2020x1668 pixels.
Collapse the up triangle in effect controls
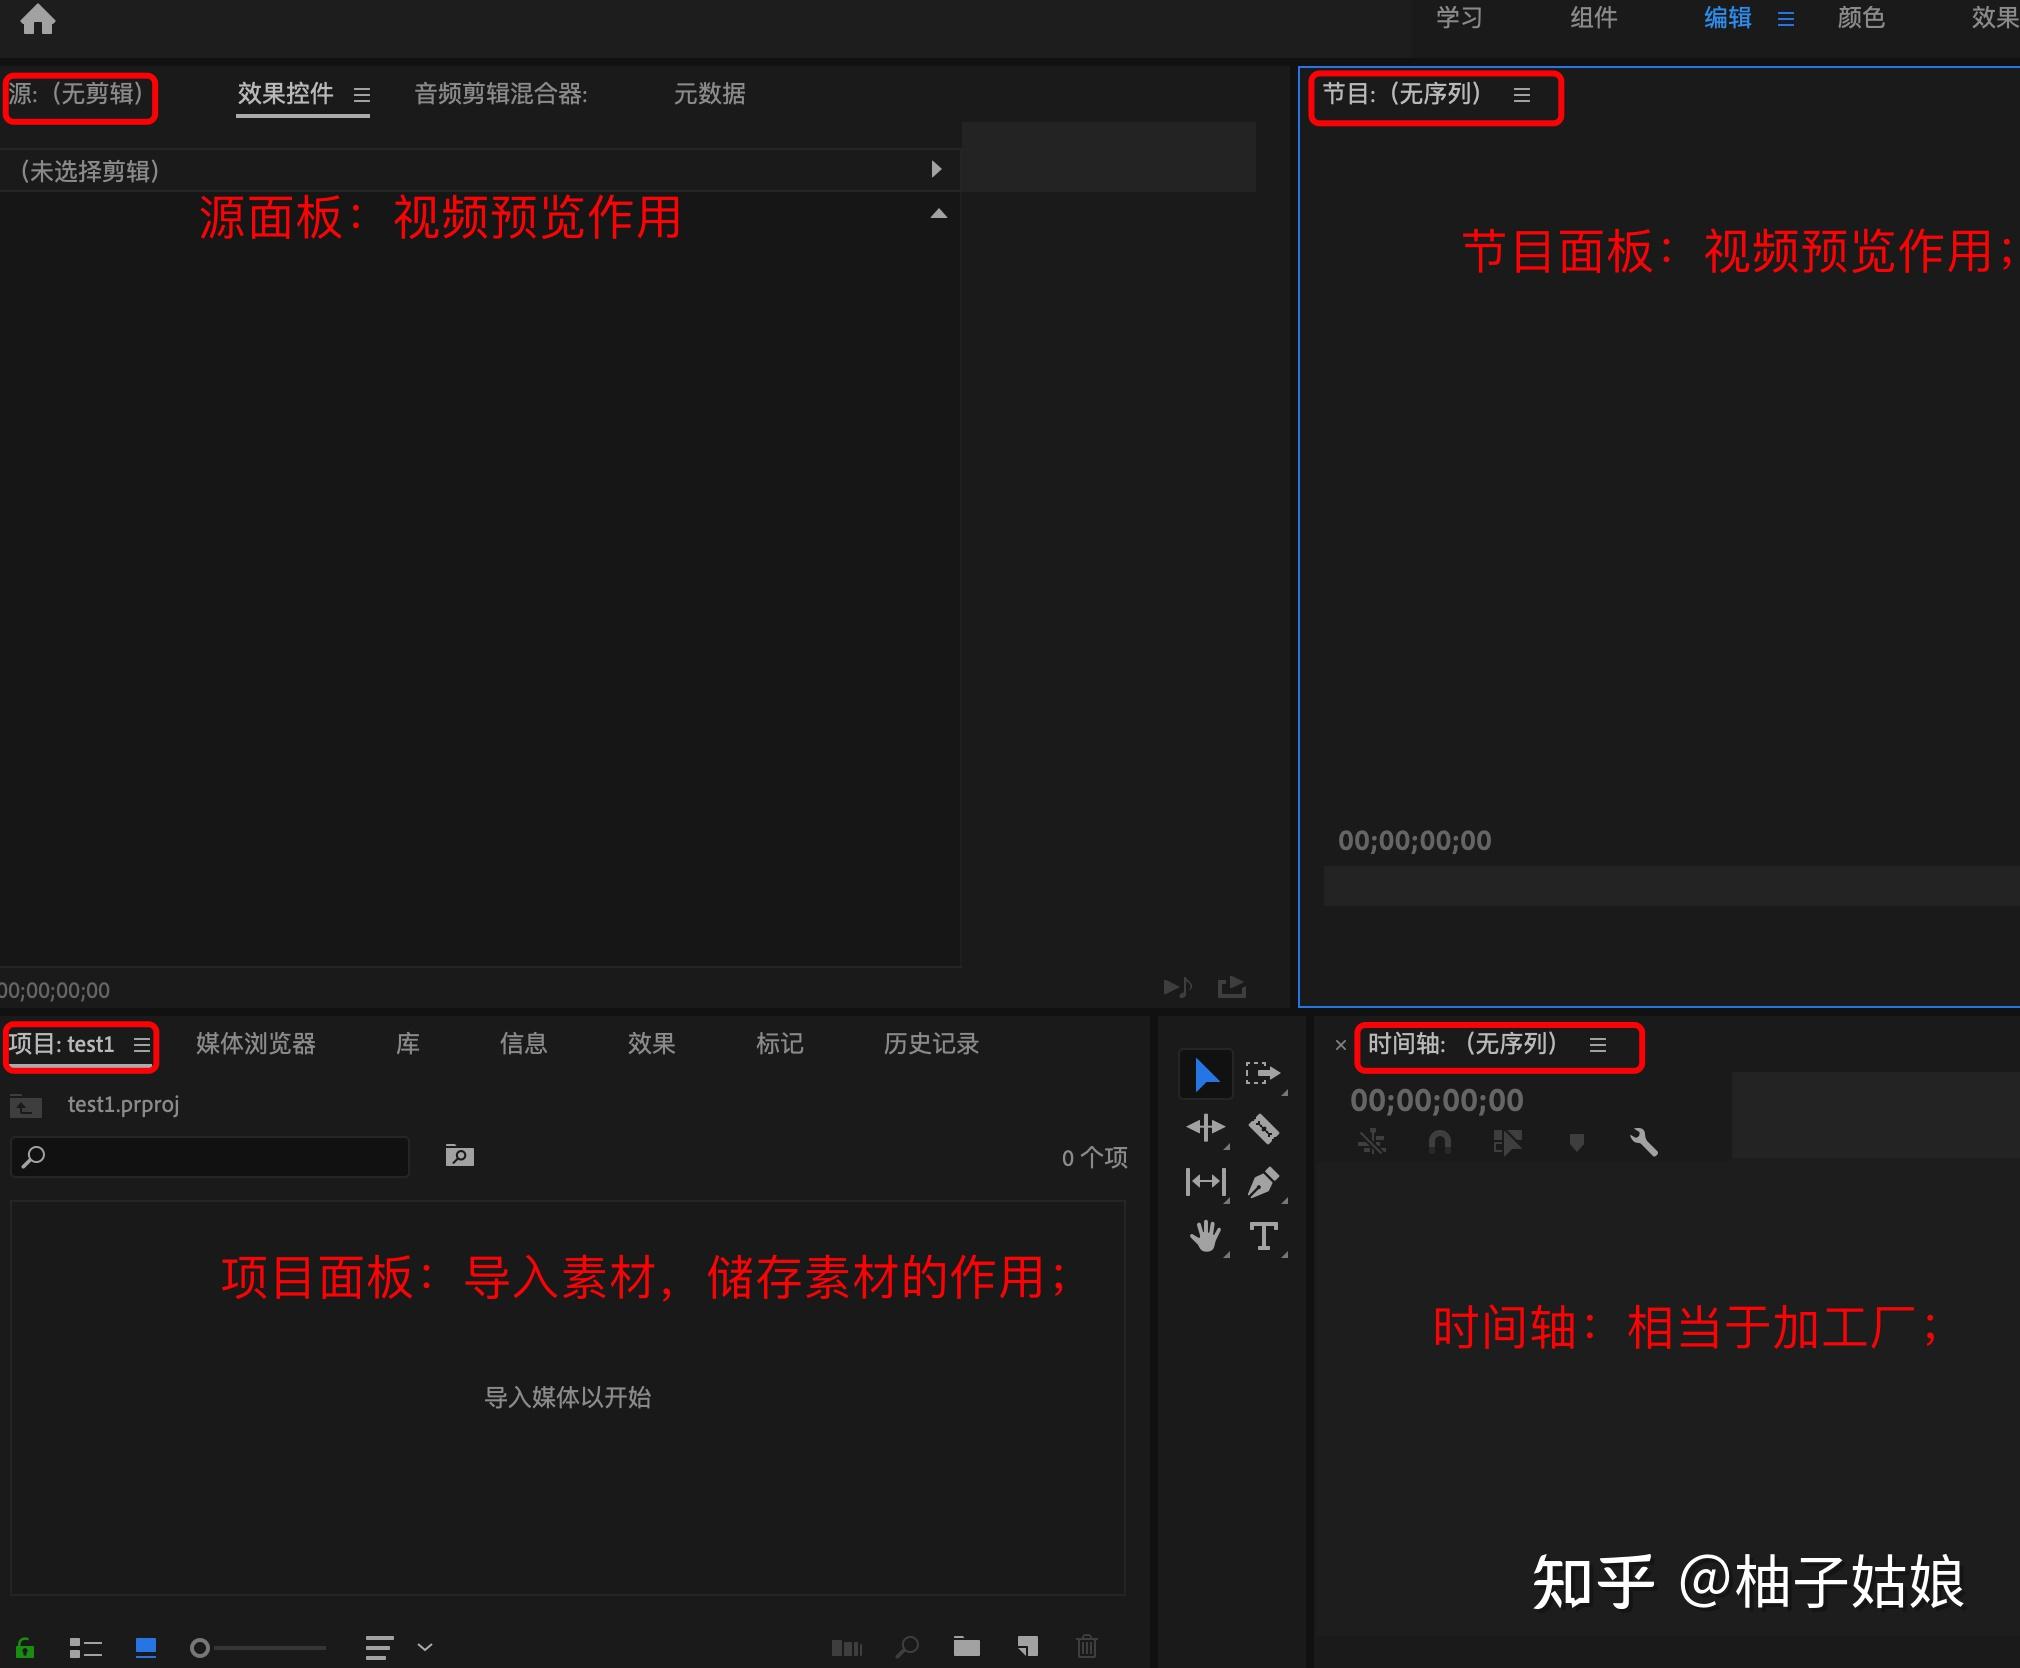coord(938,213)
